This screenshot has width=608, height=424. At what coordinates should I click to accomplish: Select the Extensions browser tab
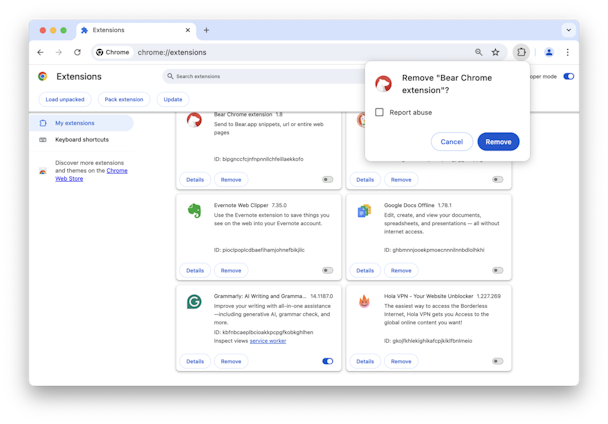tap(136, 30)
